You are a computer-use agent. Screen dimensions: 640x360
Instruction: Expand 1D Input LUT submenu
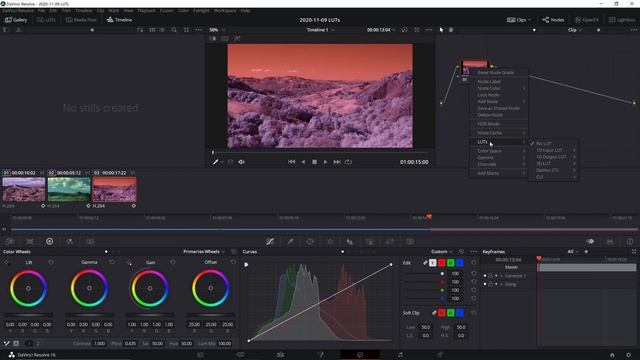click(x=553, y=150)
